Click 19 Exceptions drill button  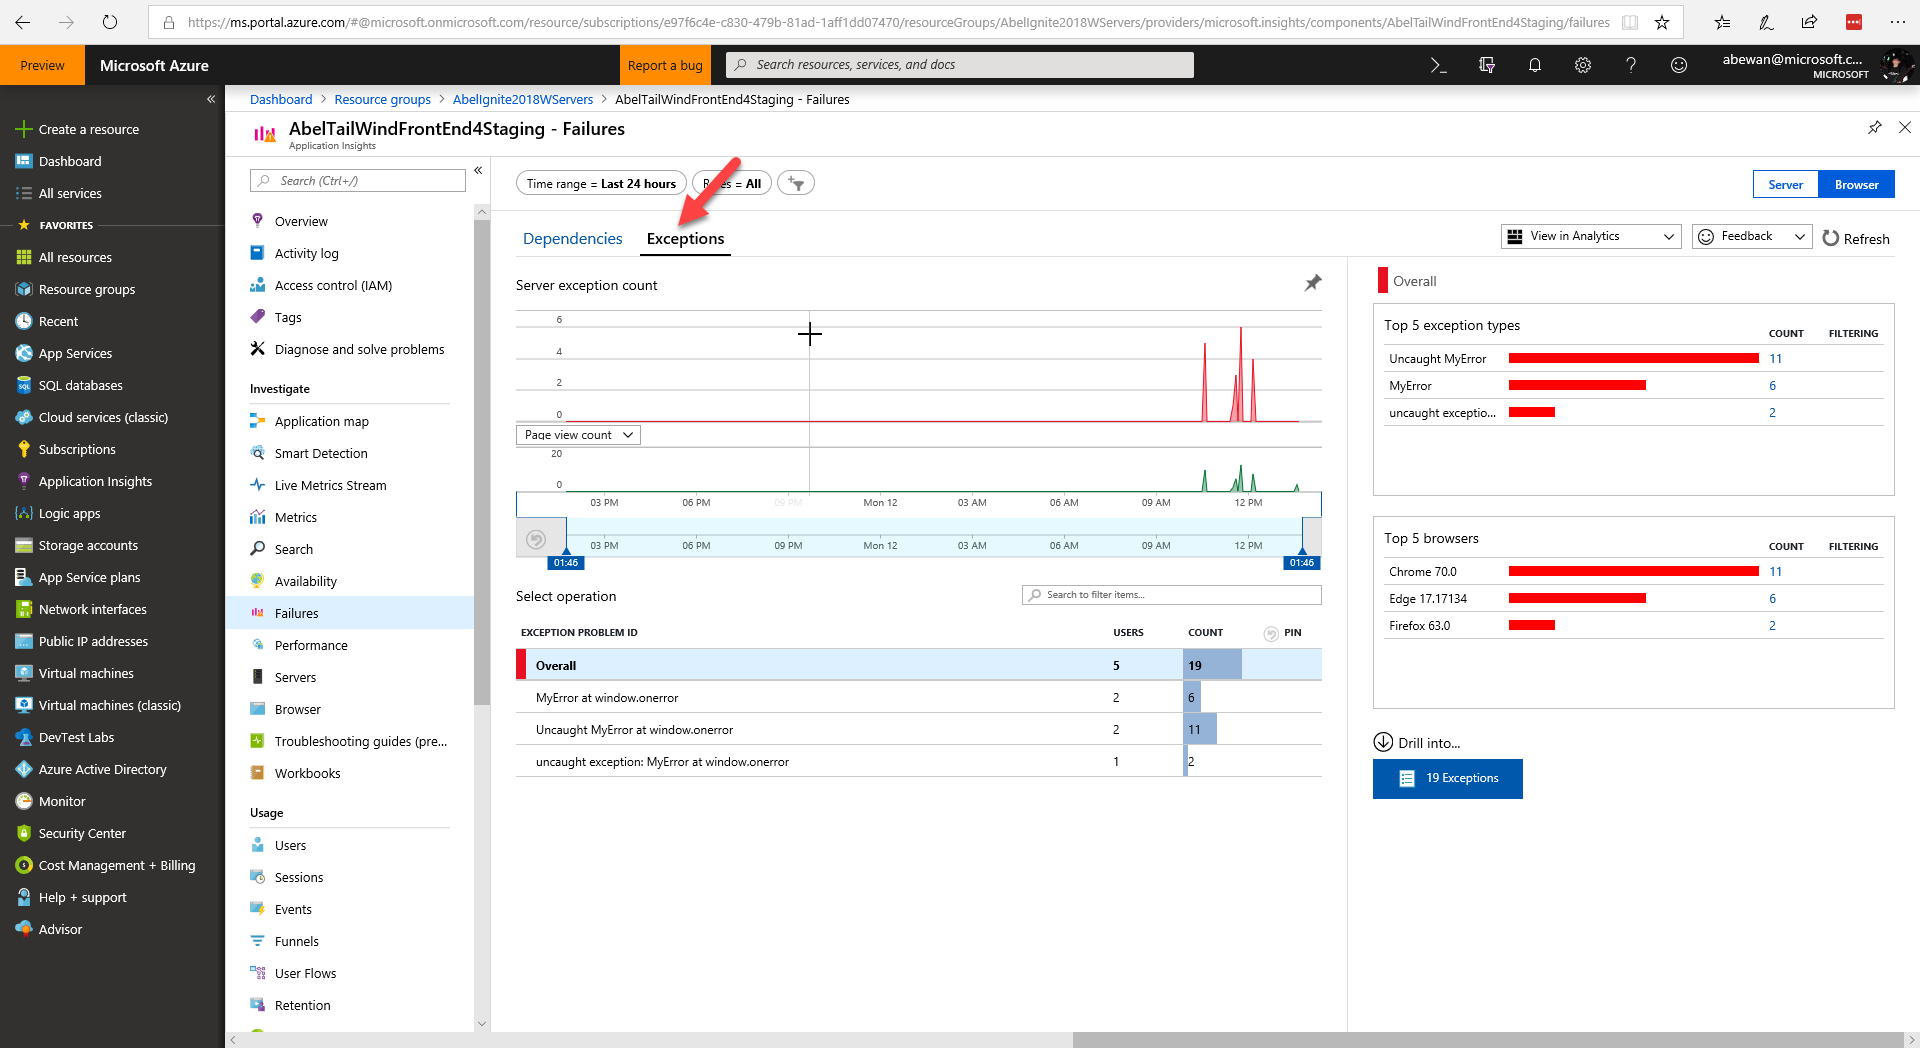click(x=1447, y=778)
